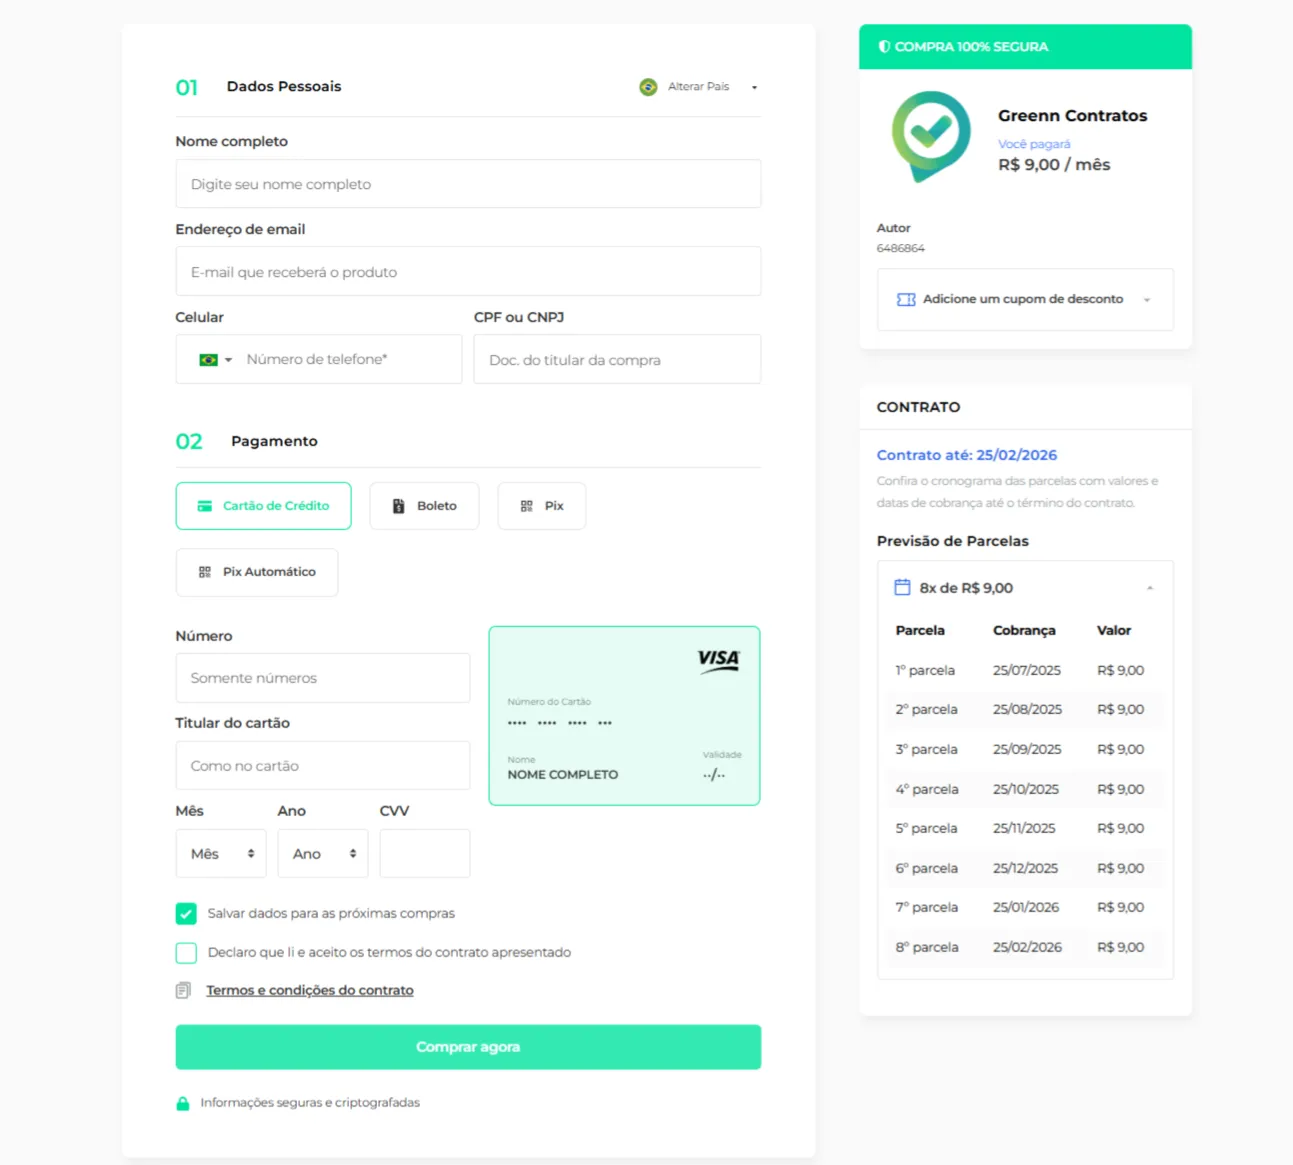Click the Contrato até: 25/02/2026 text
1293x1165 pixels.
point(967,455)
